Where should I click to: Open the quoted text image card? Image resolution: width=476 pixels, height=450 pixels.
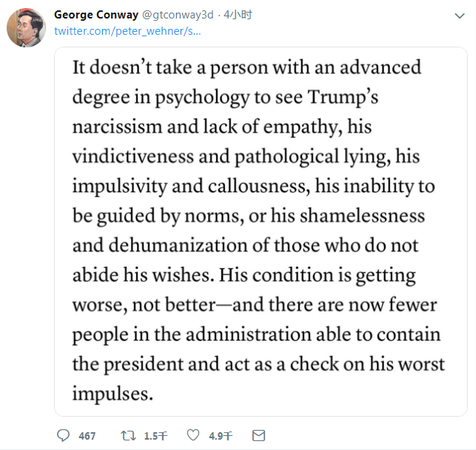tap(261, 231)
